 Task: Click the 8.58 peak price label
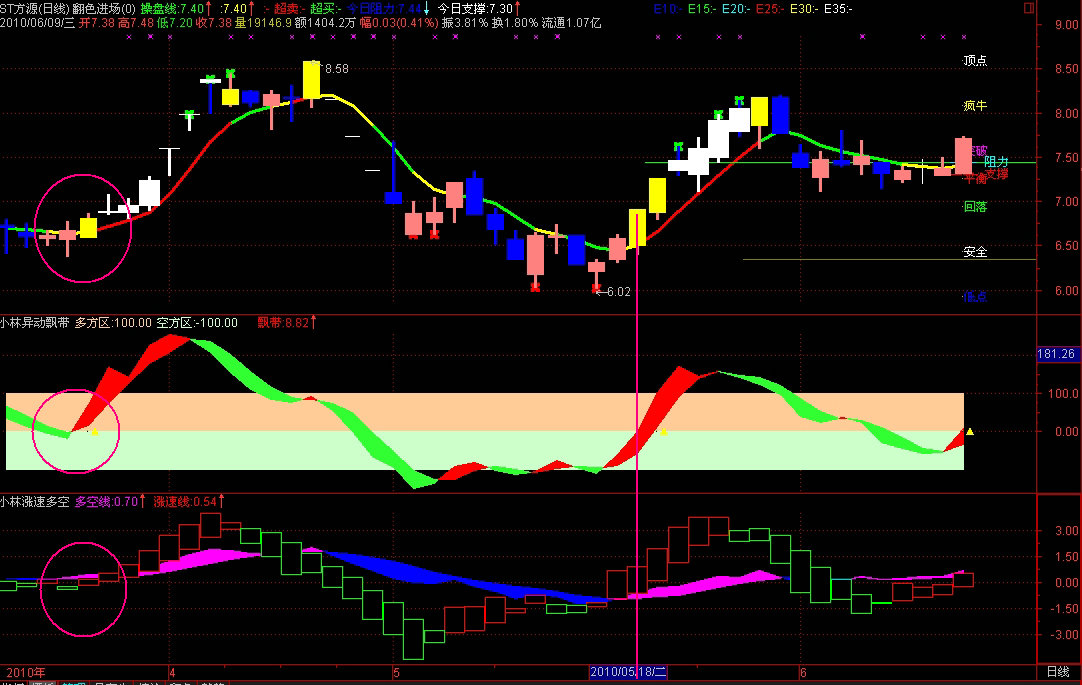pos(336,69)
